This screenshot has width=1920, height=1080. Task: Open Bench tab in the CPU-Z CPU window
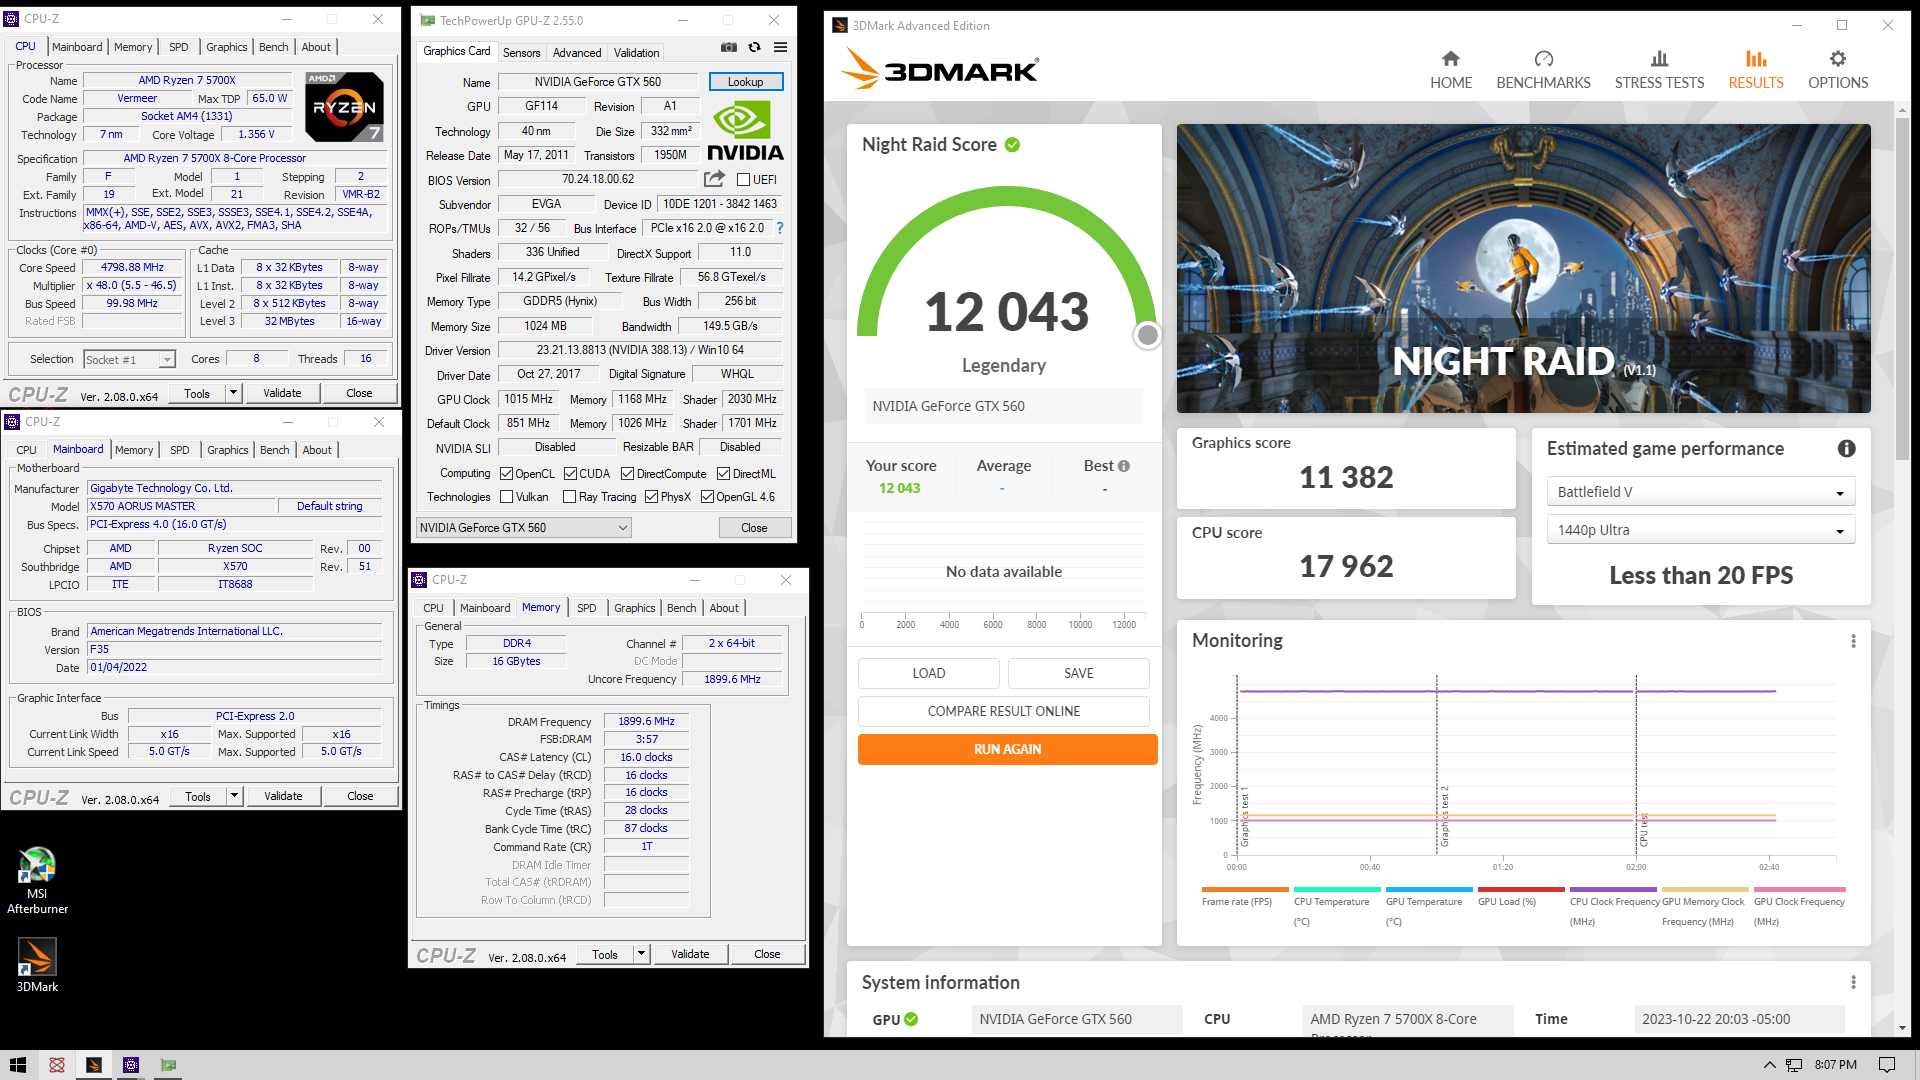click(x=273, y=47)
